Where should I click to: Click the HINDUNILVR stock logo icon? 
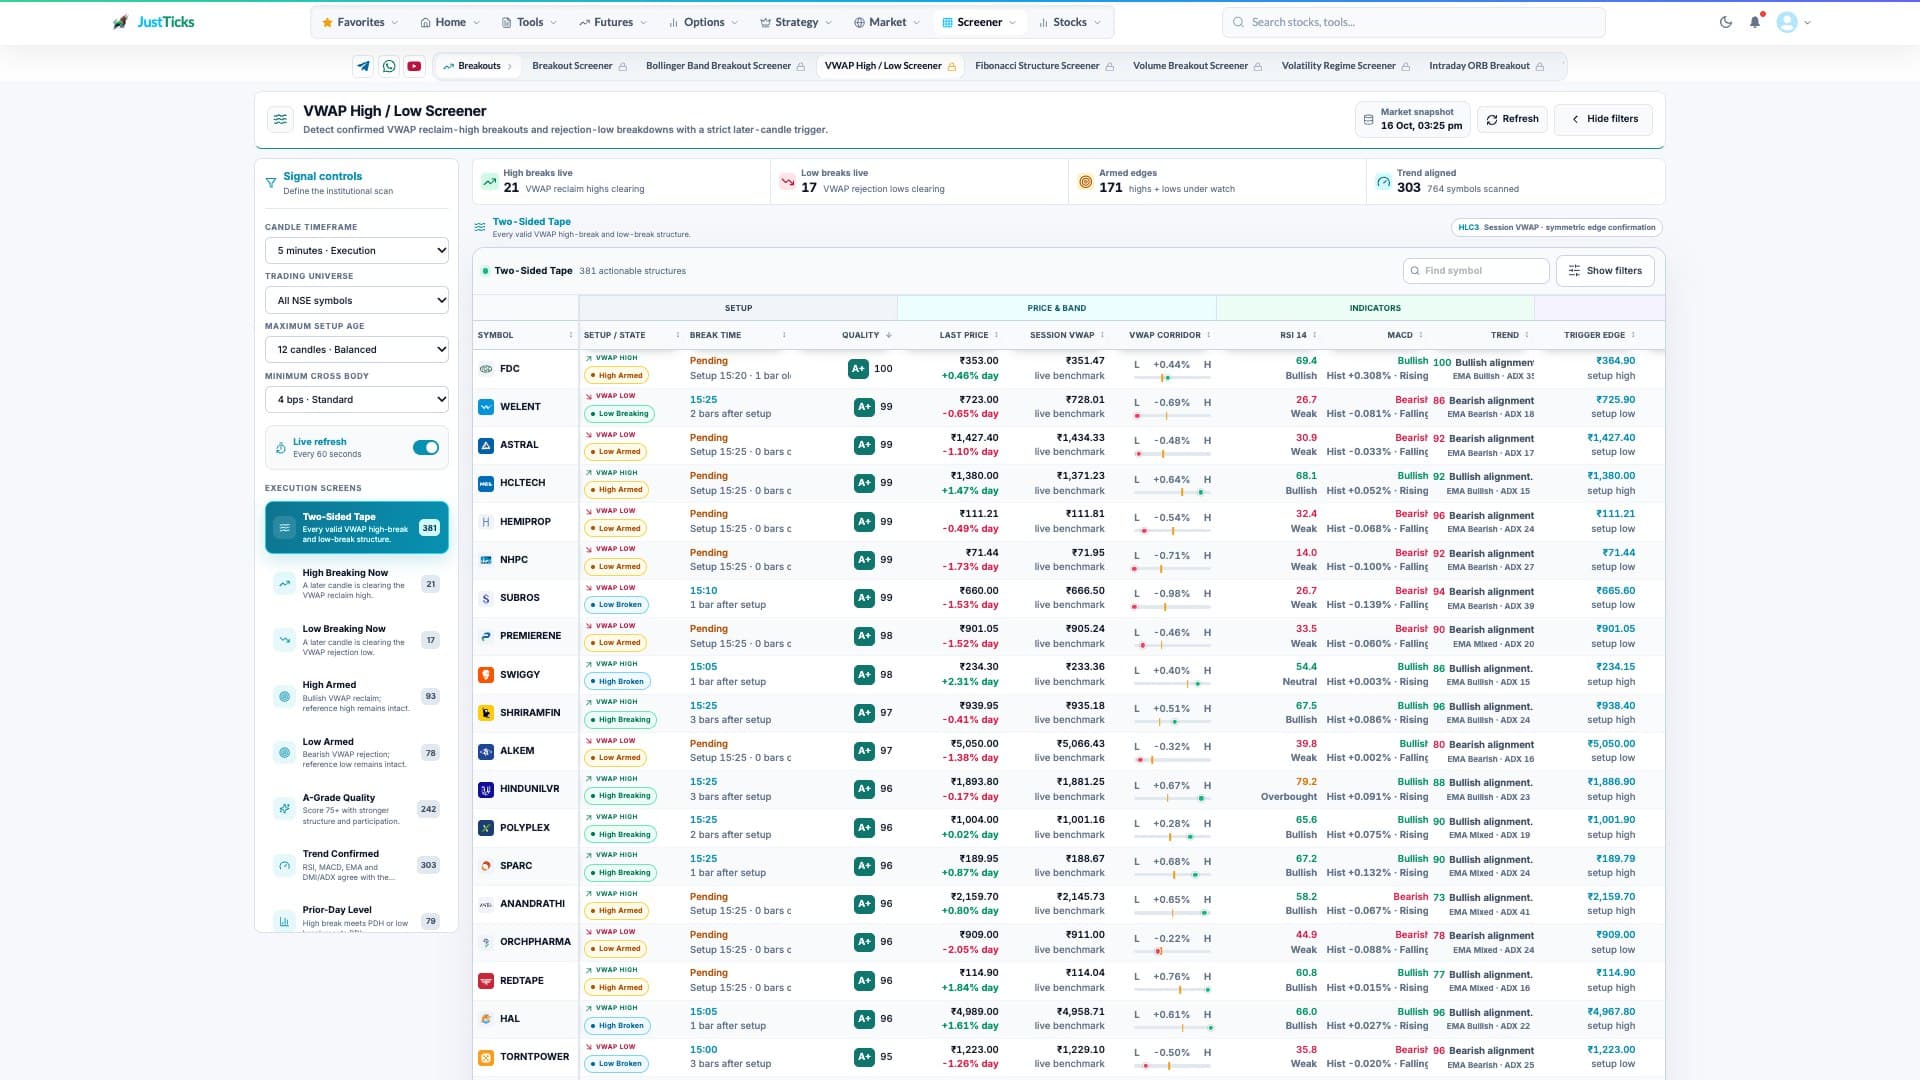pos(486,789)
